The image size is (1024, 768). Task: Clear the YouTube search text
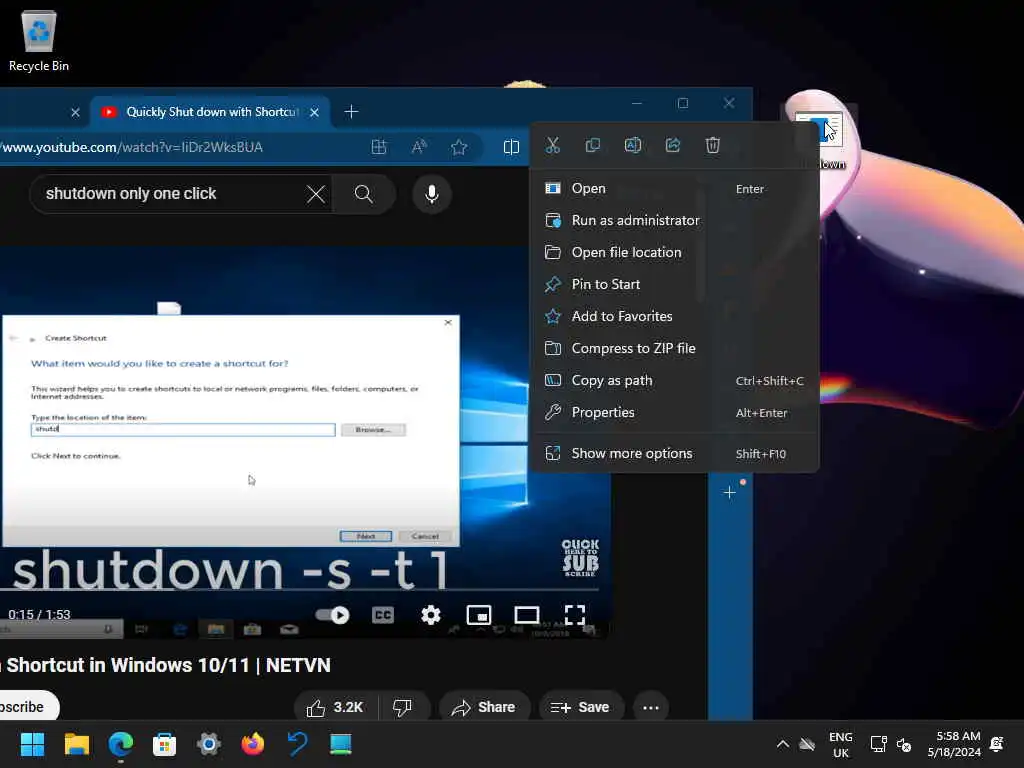click(x=315, y=194)
